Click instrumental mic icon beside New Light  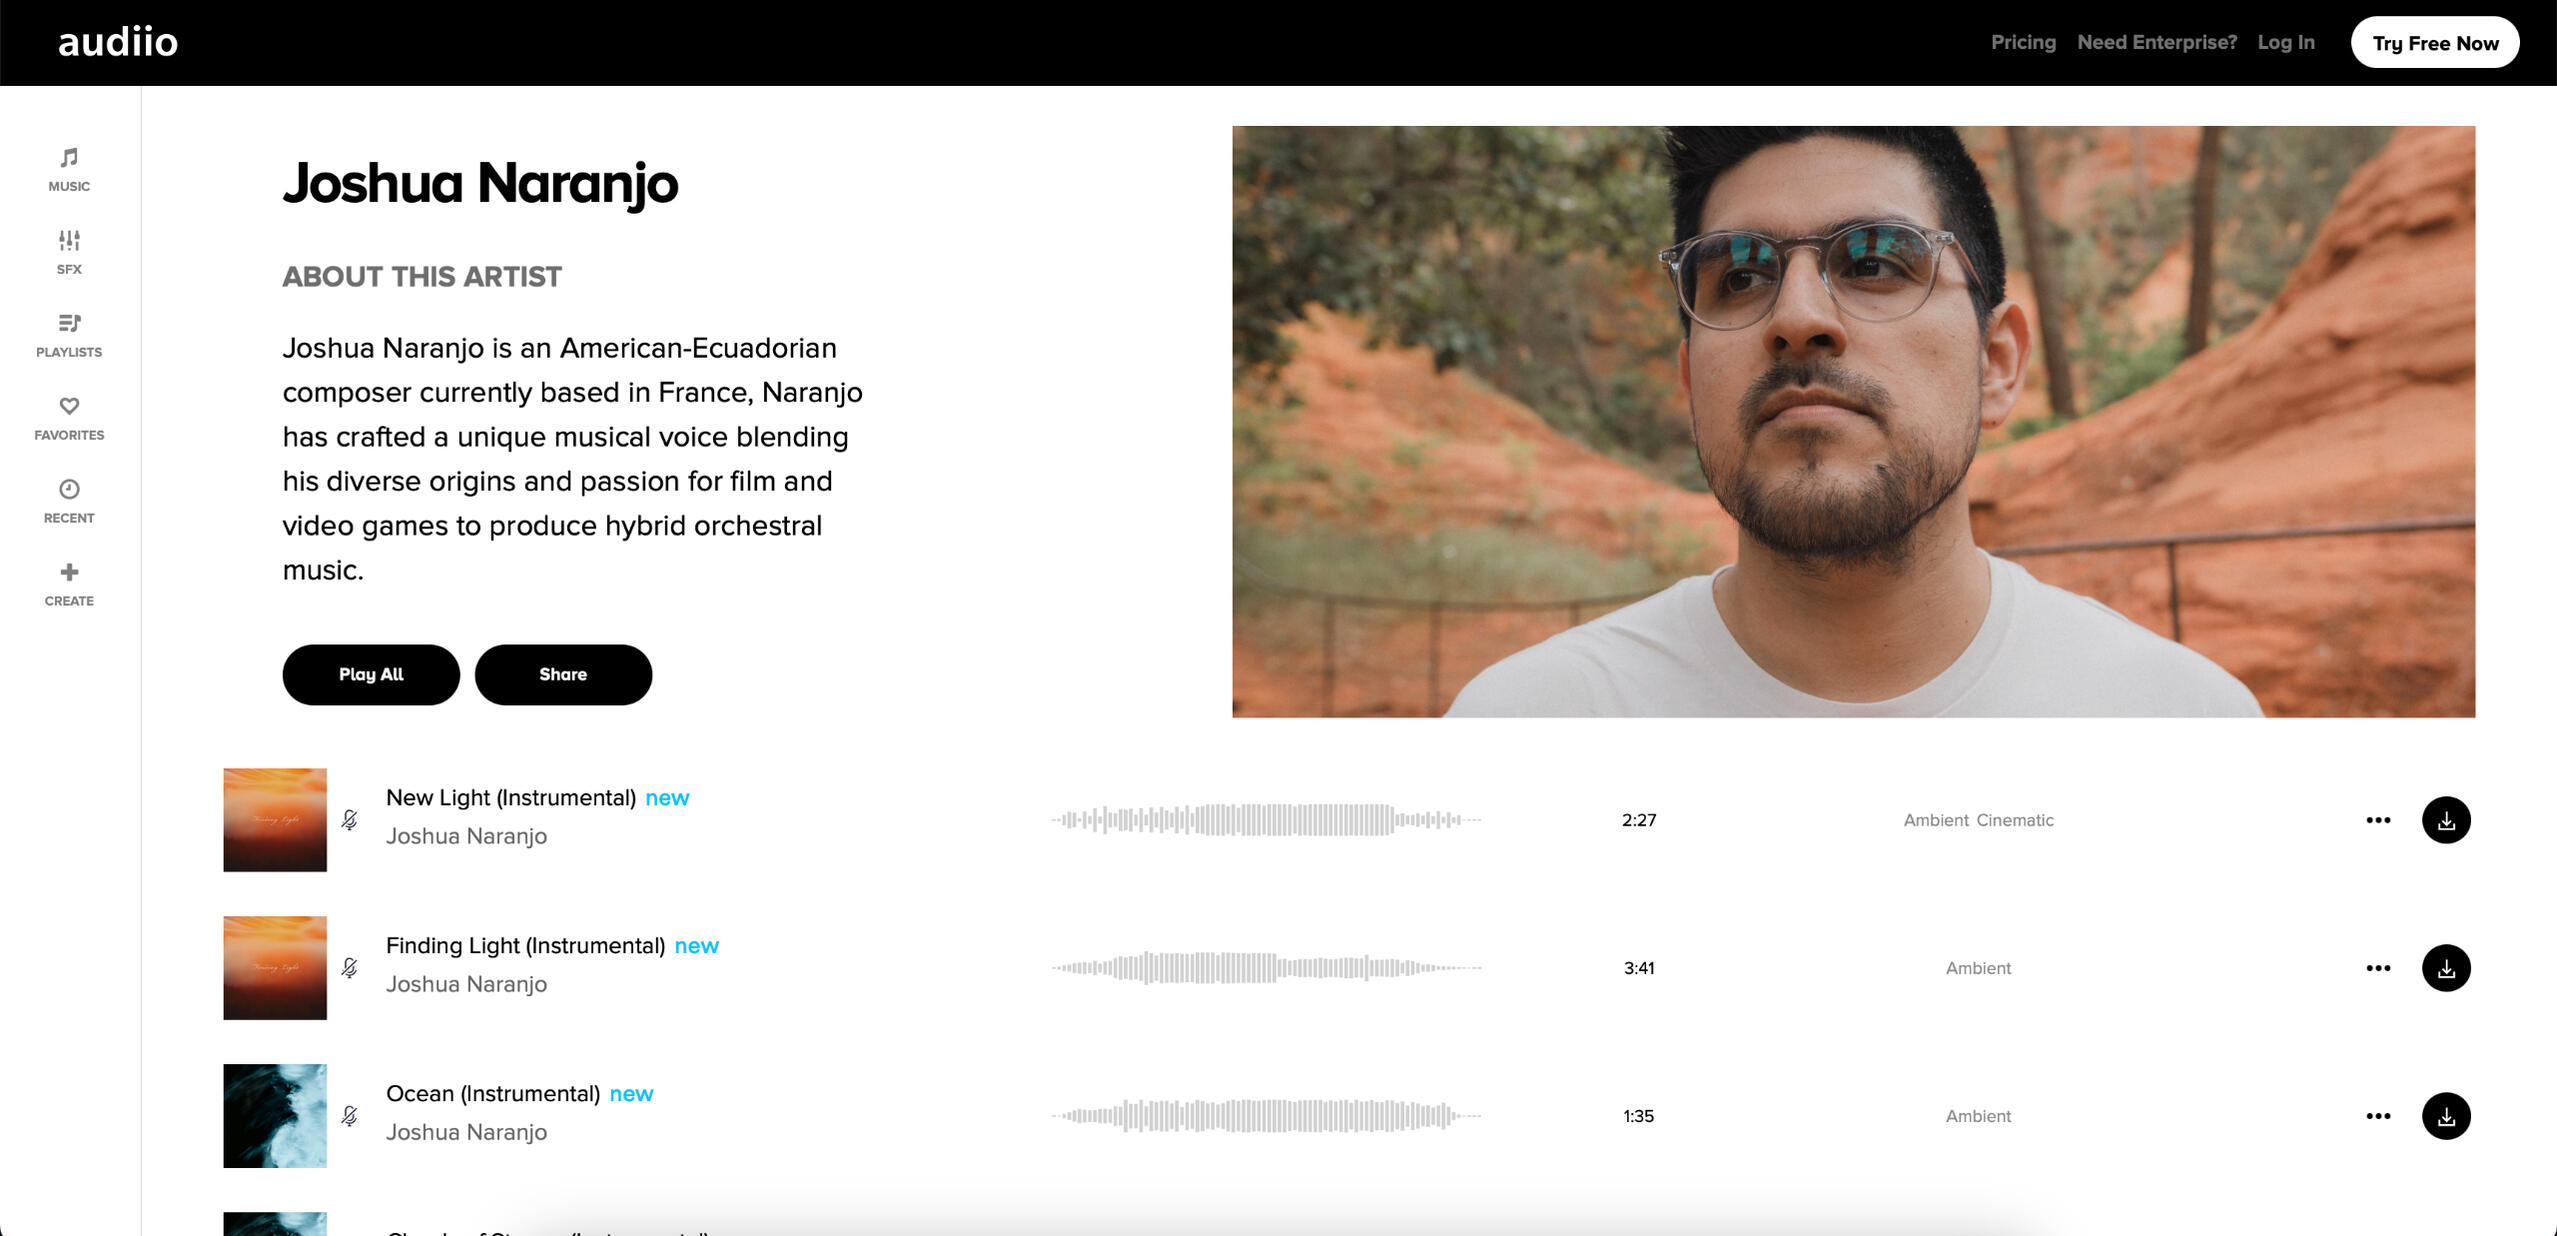click(349, 820)
